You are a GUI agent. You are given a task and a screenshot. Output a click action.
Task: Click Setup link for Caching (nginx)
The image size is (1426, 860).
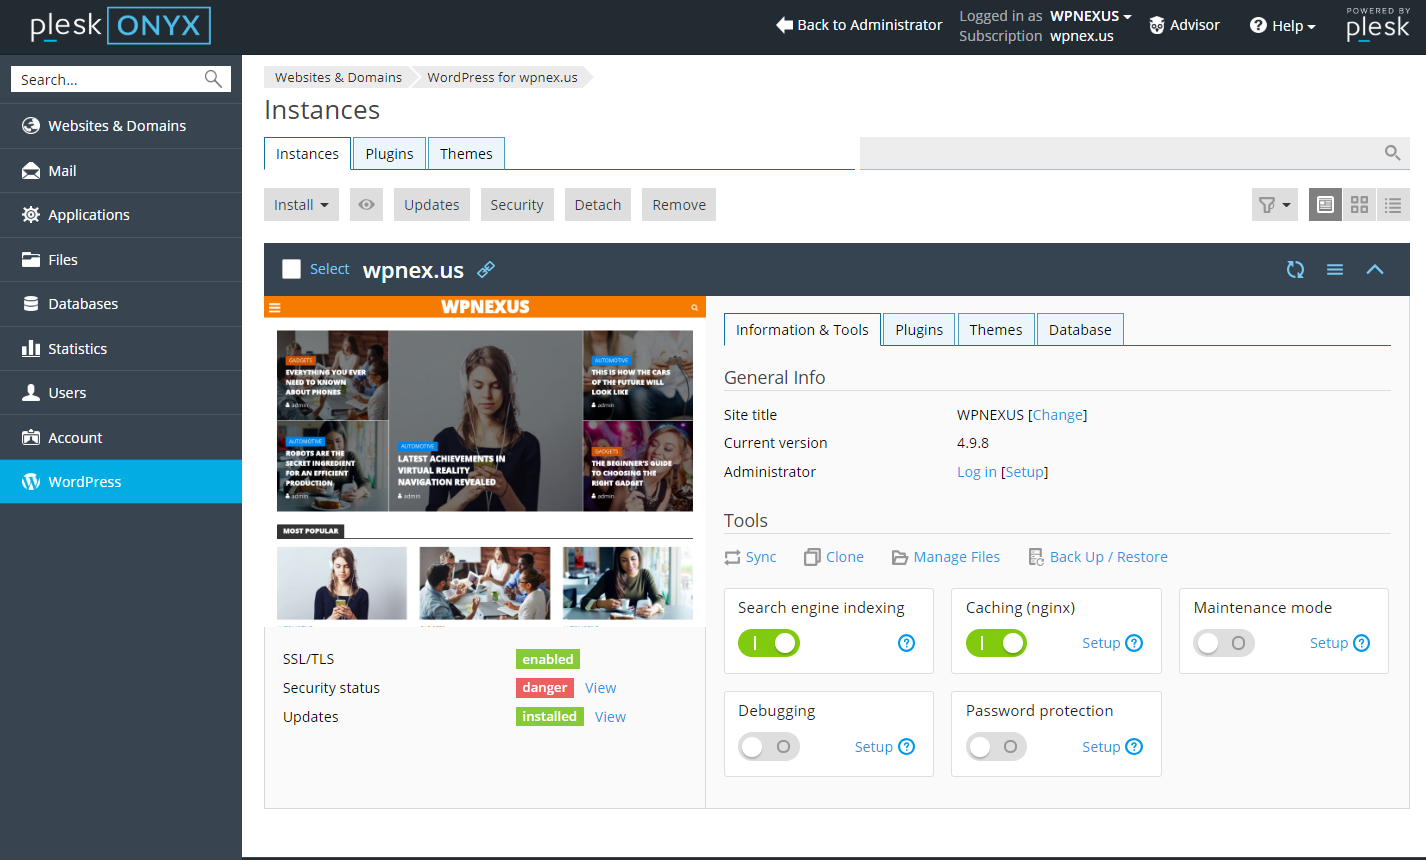pos(1101,643)
